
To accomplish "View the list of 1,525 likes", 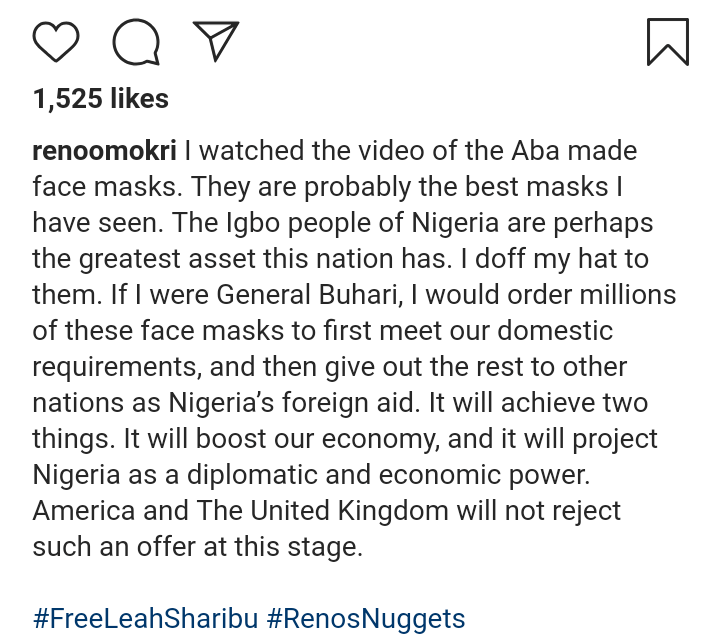I will [x=100, y=99].
